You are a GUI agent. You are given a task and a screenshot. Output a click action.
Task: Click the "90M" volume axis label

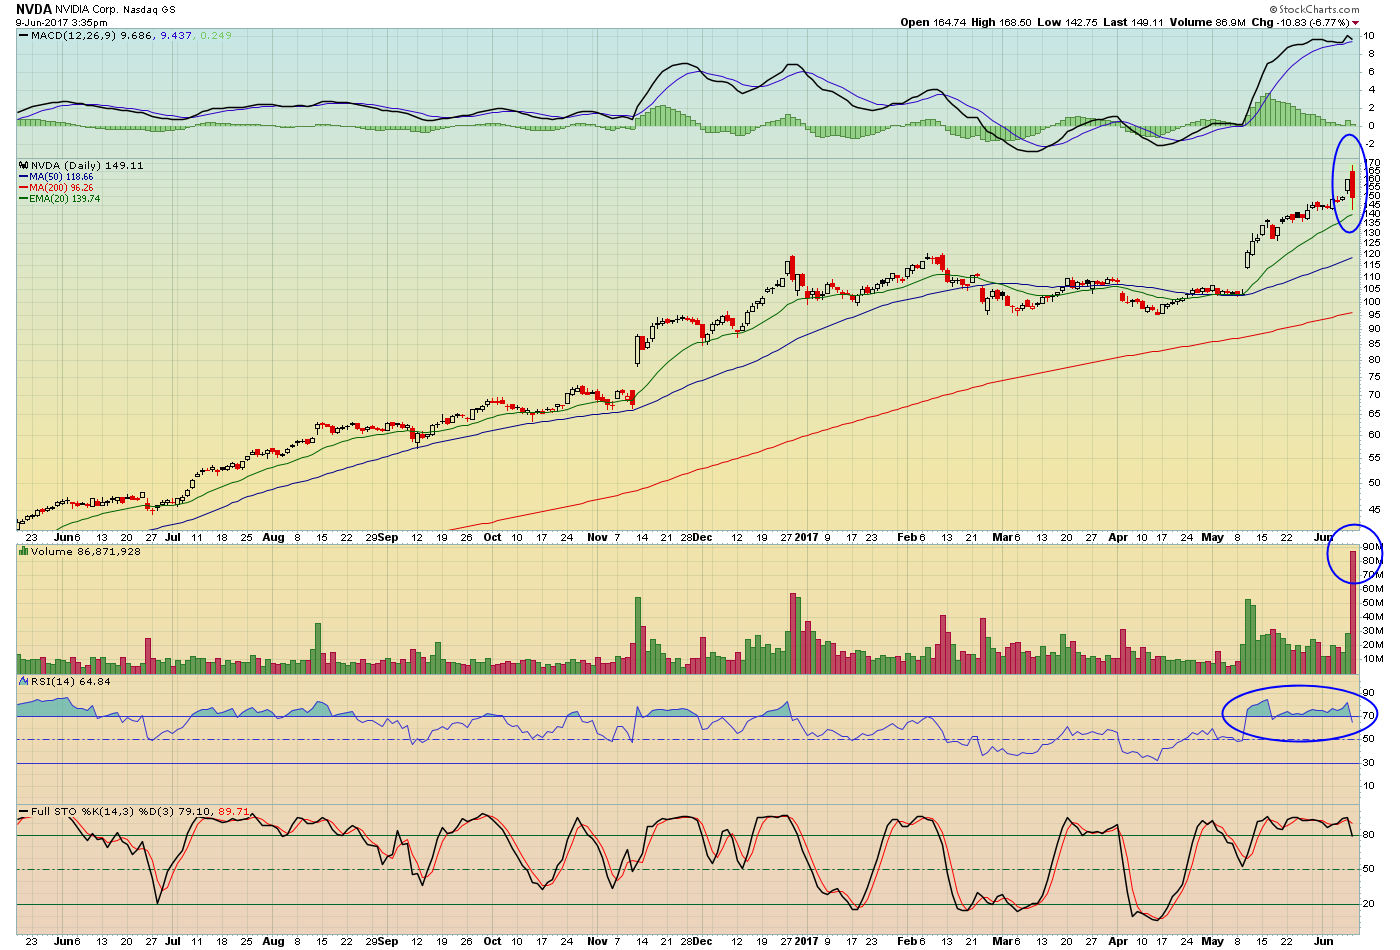1372,547
